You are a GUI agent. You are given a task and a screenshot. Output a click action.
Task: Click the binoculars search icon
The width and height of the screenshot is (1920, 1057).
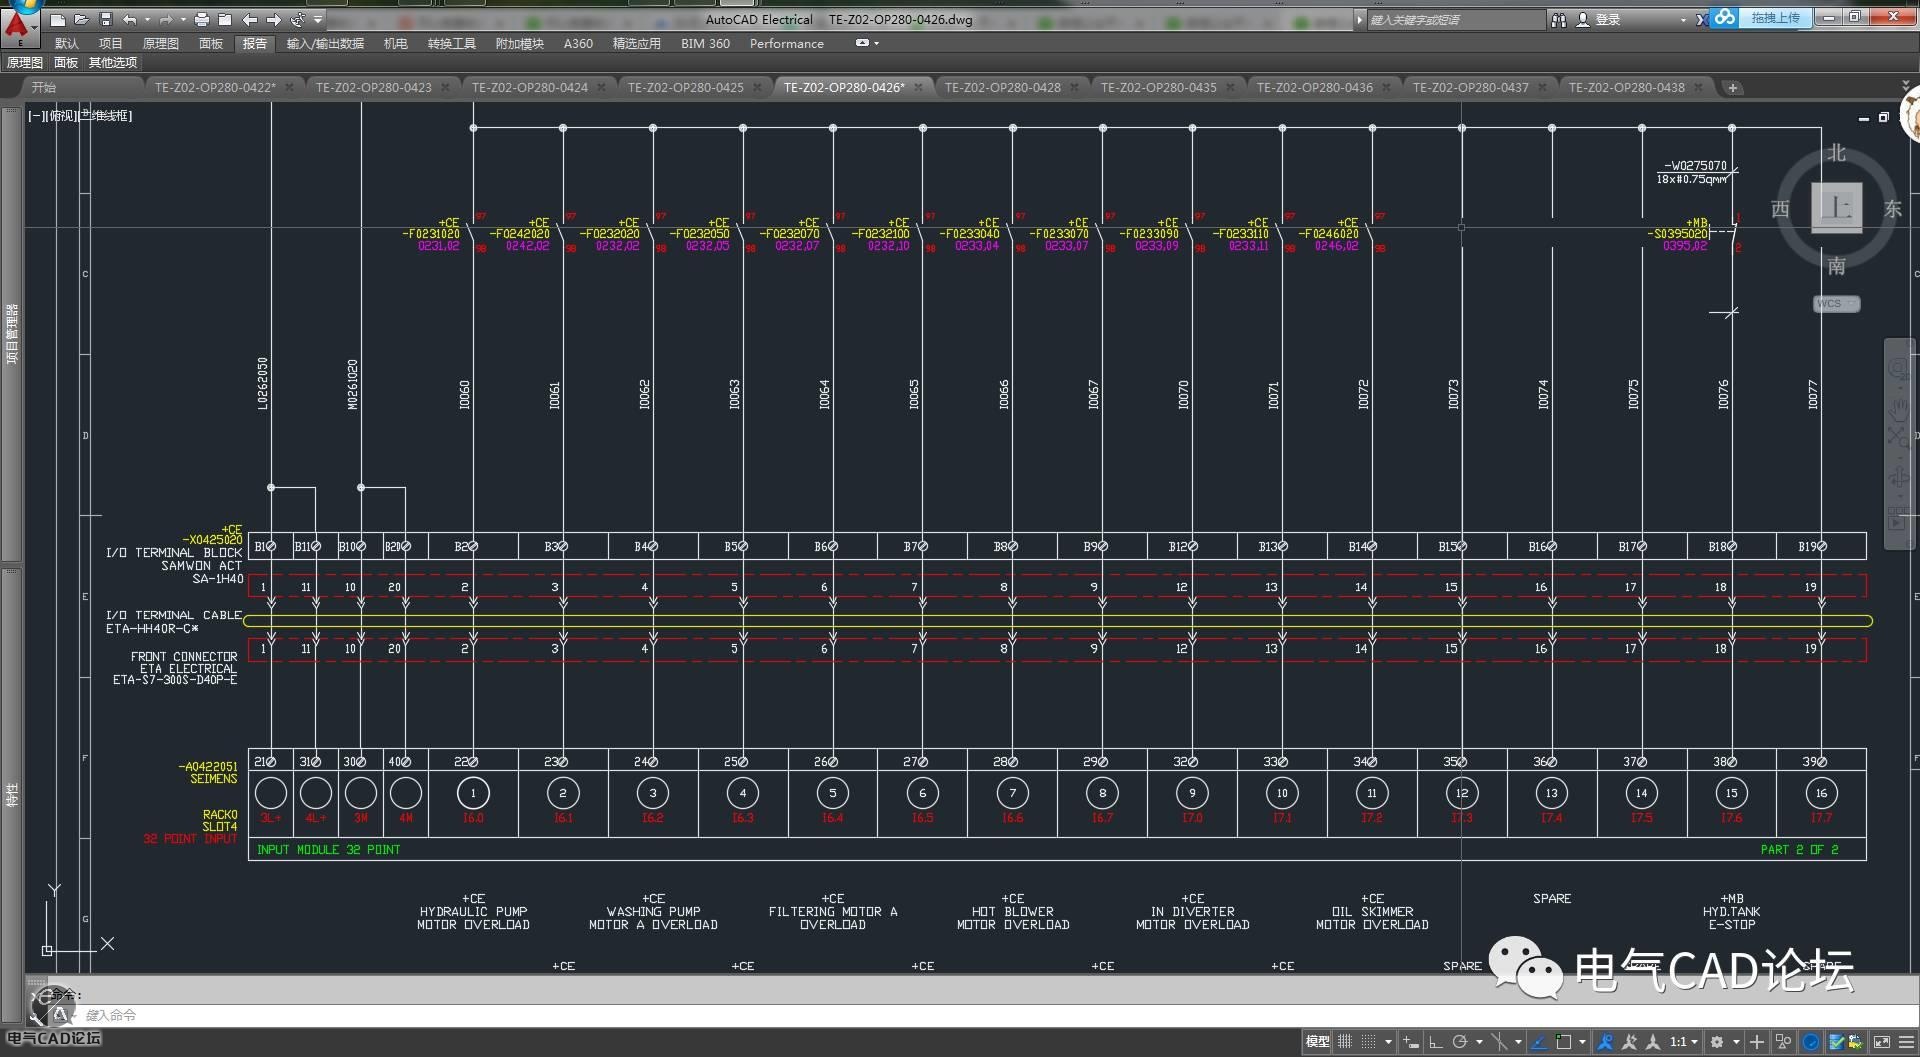click(x=1559, y=19)
